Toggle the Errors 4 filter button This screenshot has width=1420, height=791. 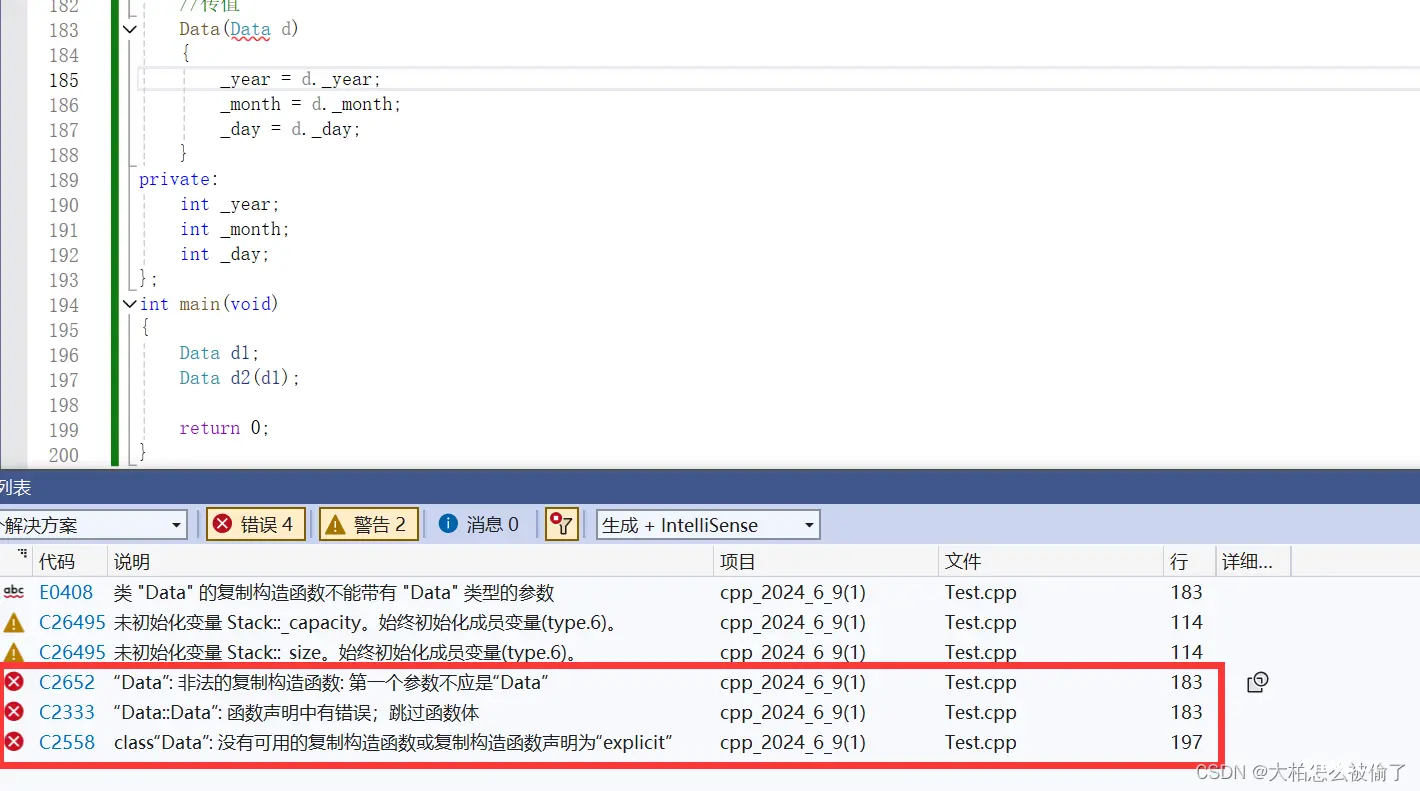[256, 525]
